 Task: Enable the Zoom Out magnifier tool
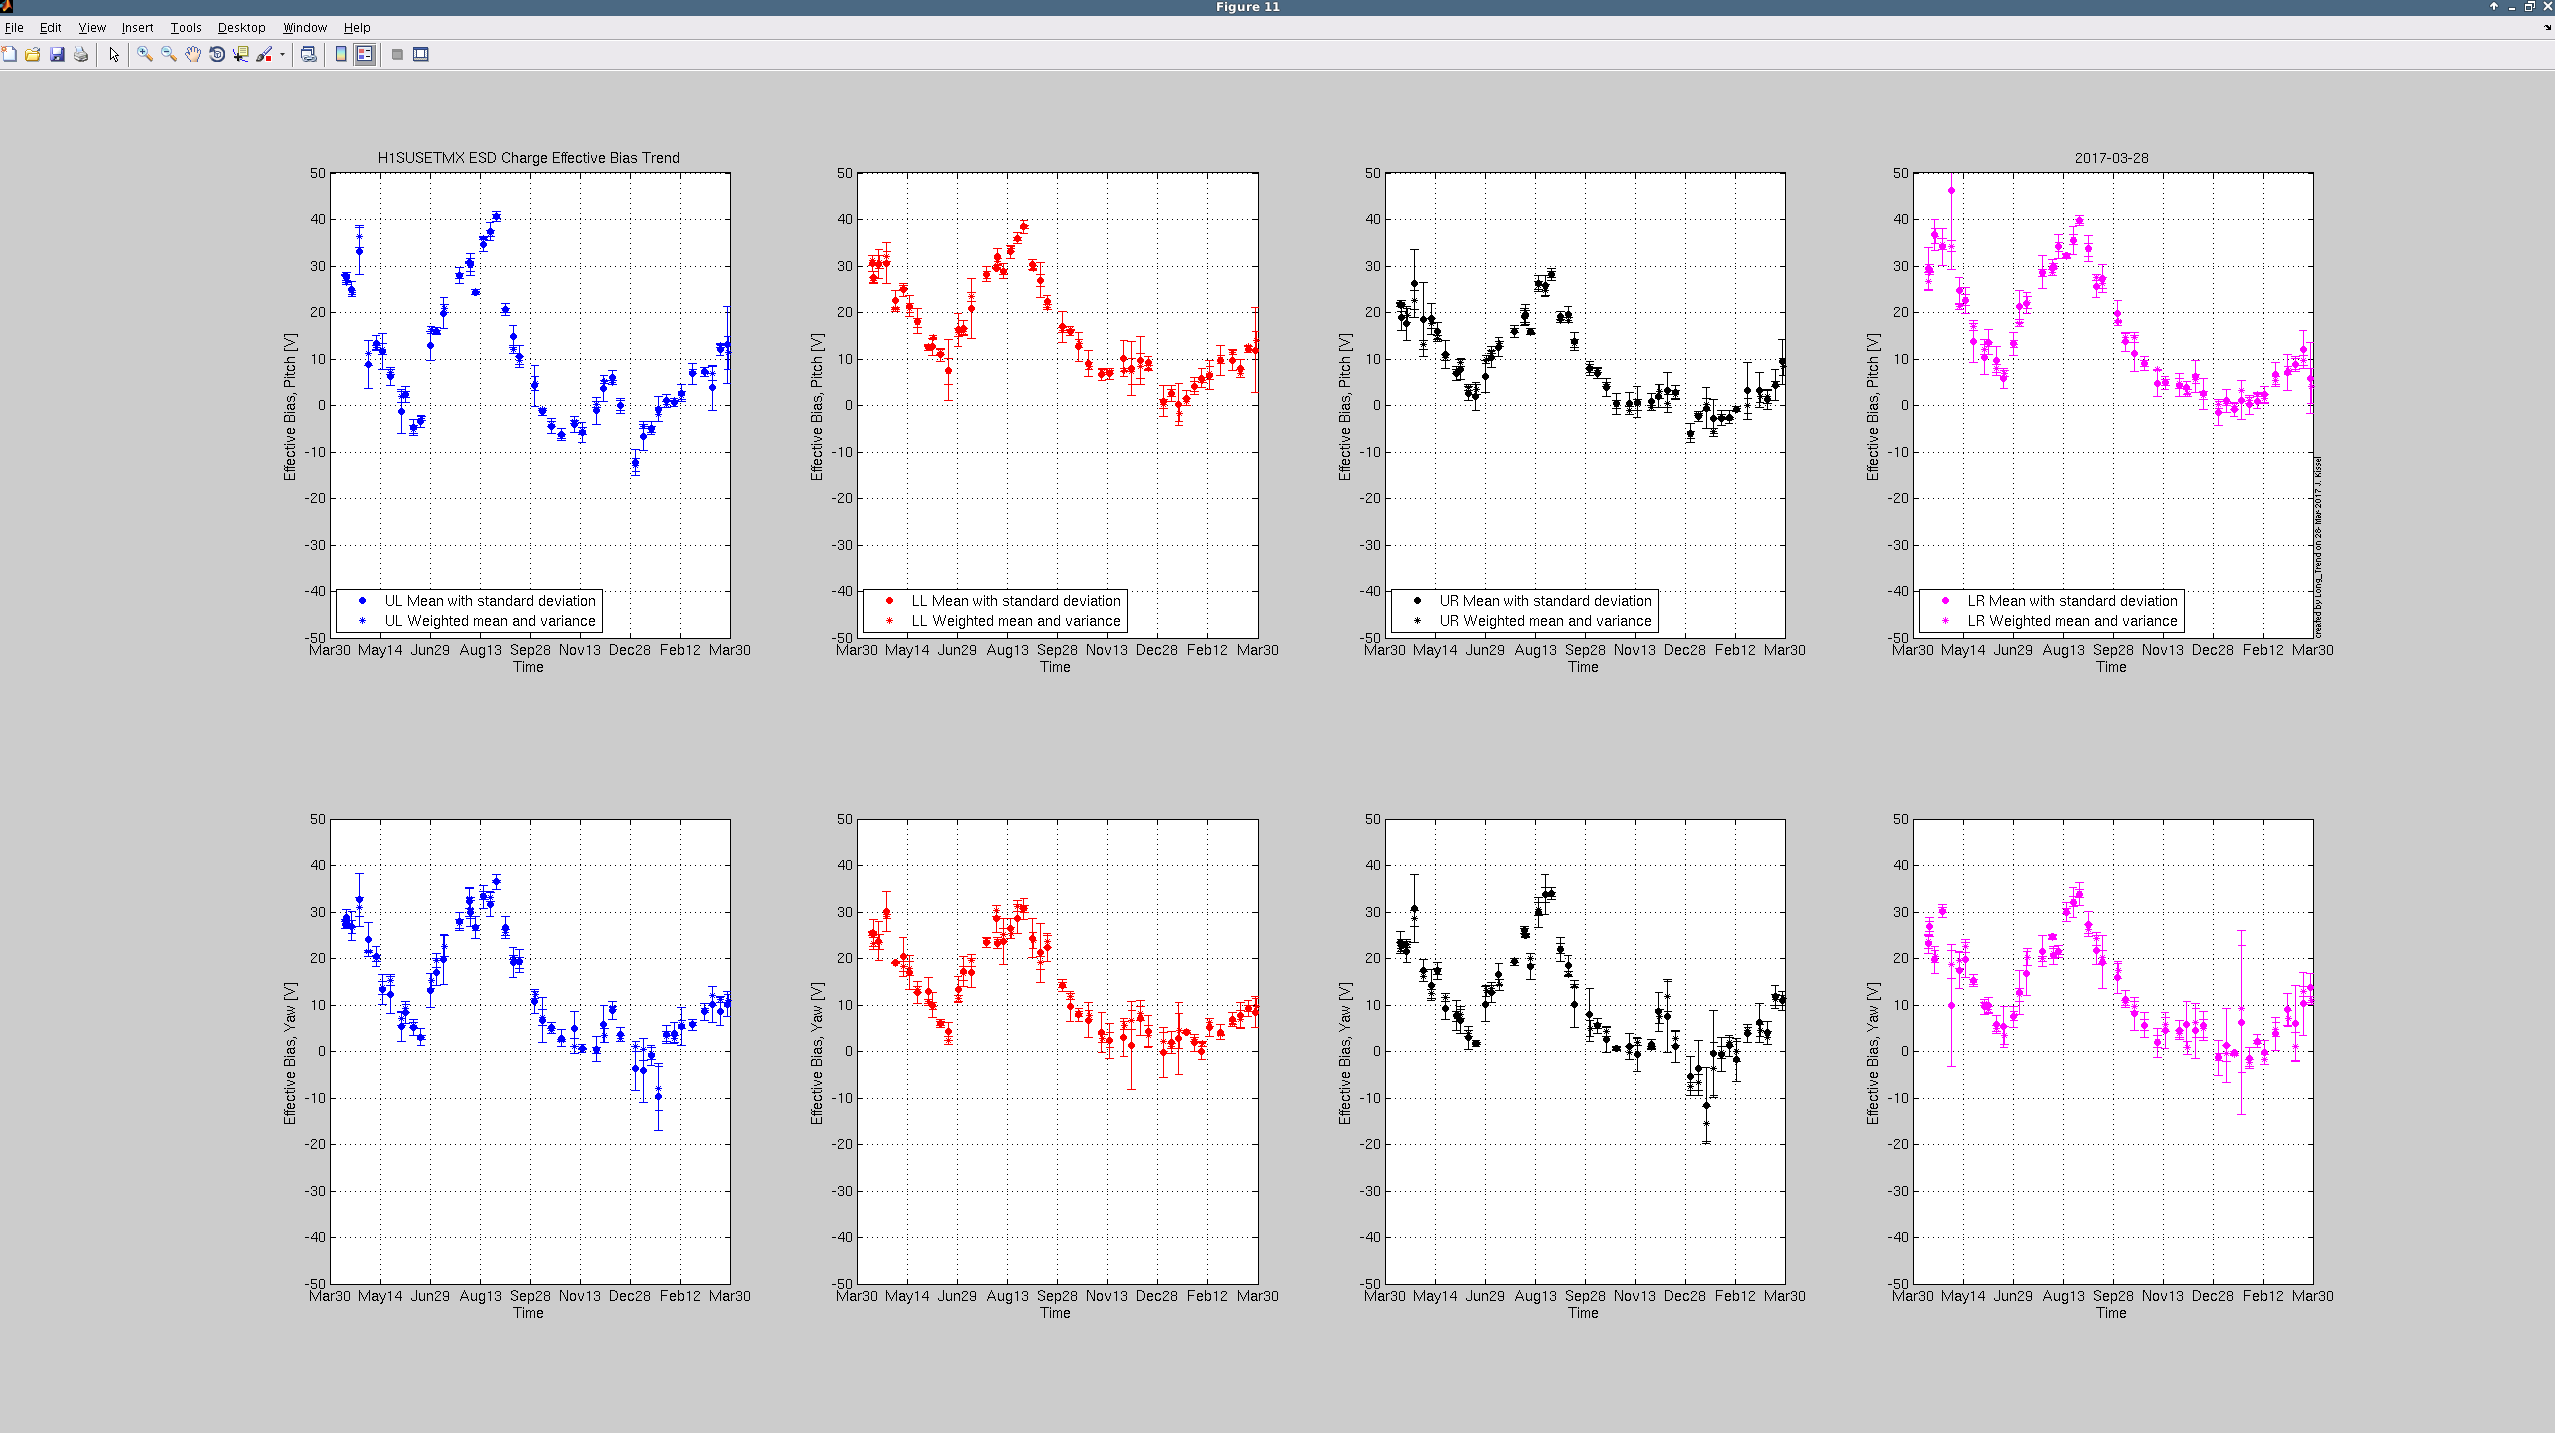[169, 54]
